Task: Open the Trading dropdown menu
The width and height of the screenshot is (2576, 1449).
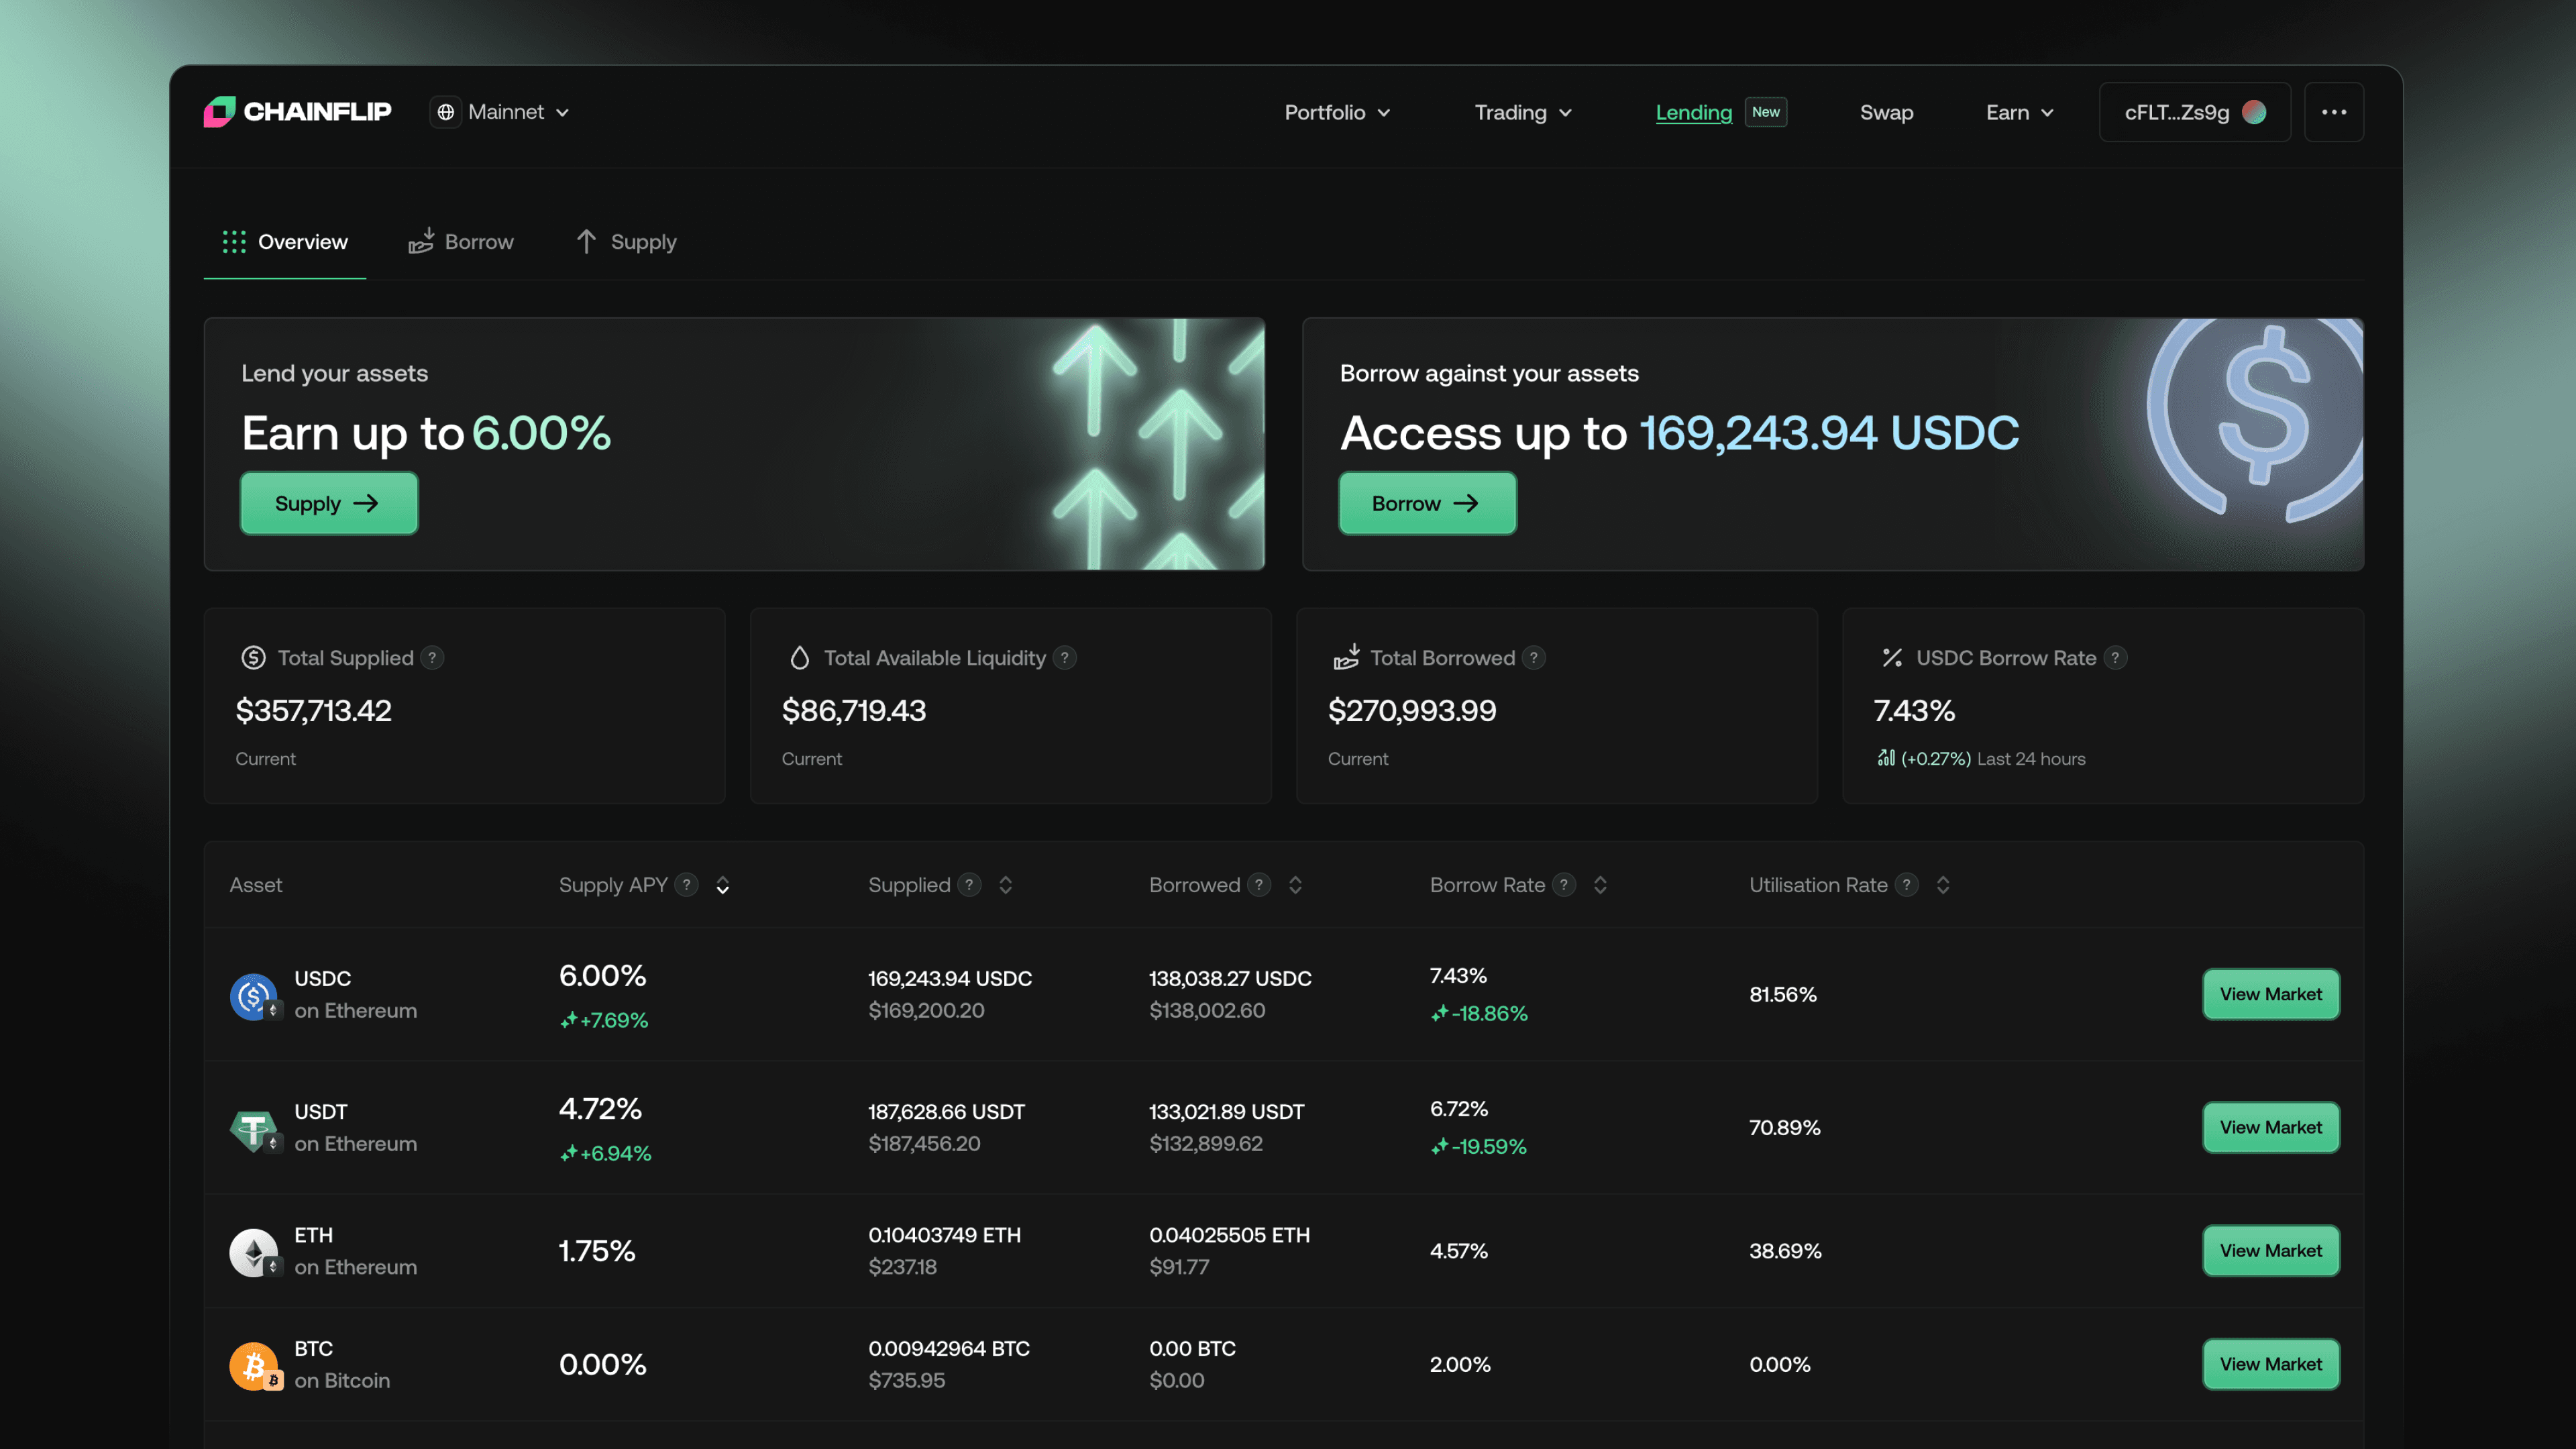Action: (1523, 113)
